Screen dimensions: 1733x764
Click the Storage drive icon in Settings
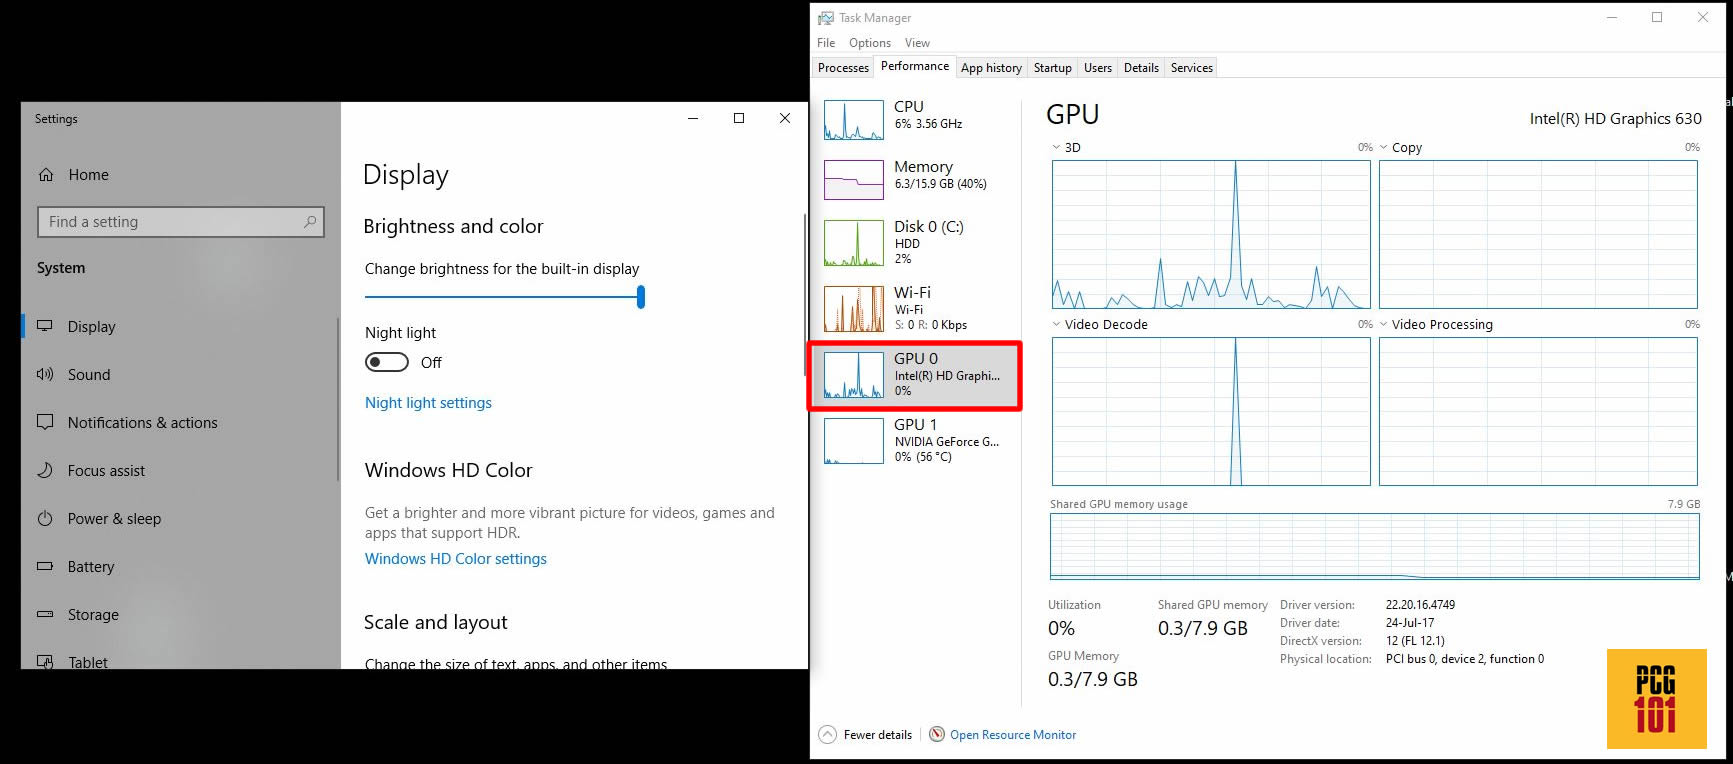(45, 614)
